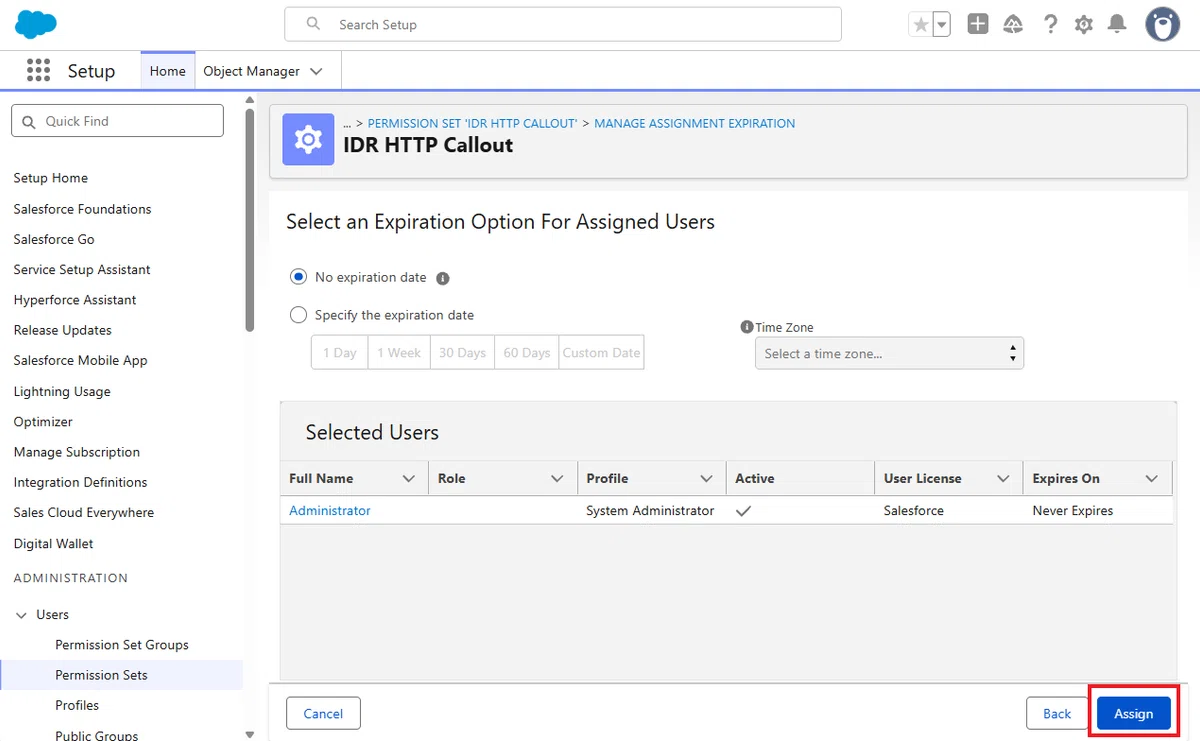Open Salesforce Foundations in sidebar
1200x741 pixels.
82,209
